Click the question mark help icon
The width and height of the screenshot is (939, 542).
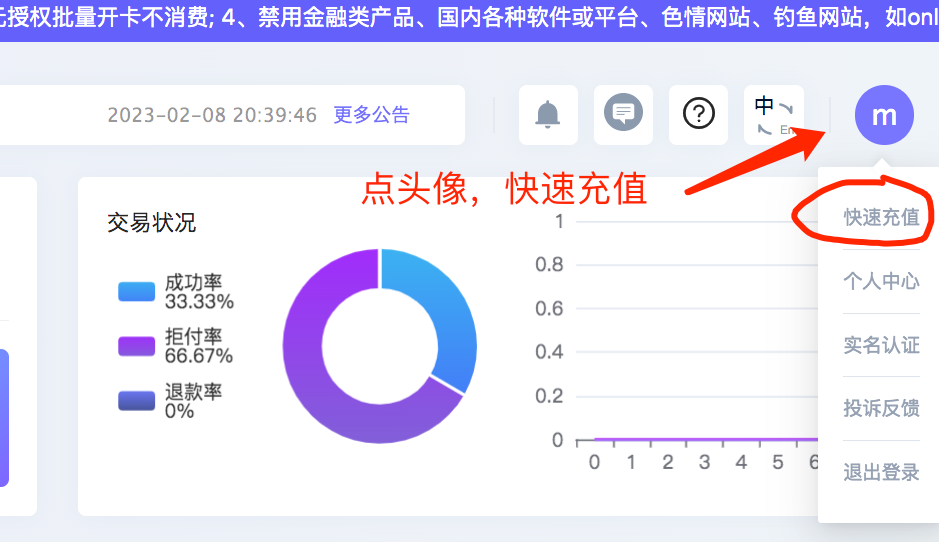click(x=698, y=114)
